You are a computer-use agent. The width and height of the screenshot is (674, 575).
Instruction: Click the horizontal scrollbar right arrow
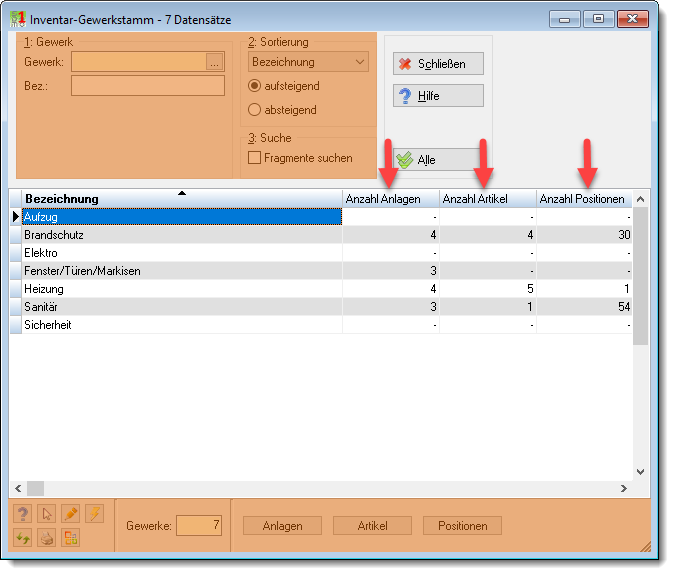click(x=624, y=489)
